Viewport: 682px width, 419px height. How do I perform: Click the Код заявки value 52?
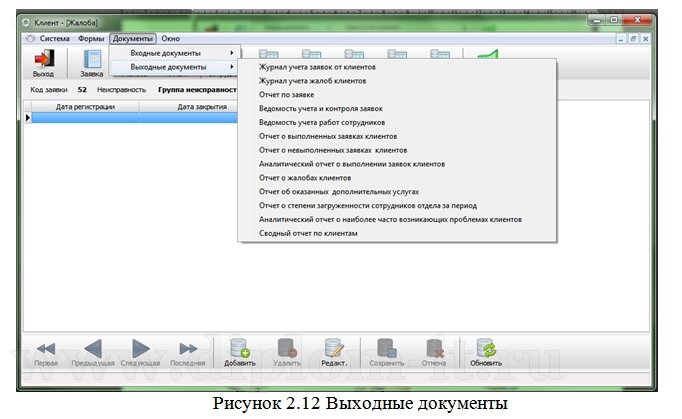tap(82, 90)
